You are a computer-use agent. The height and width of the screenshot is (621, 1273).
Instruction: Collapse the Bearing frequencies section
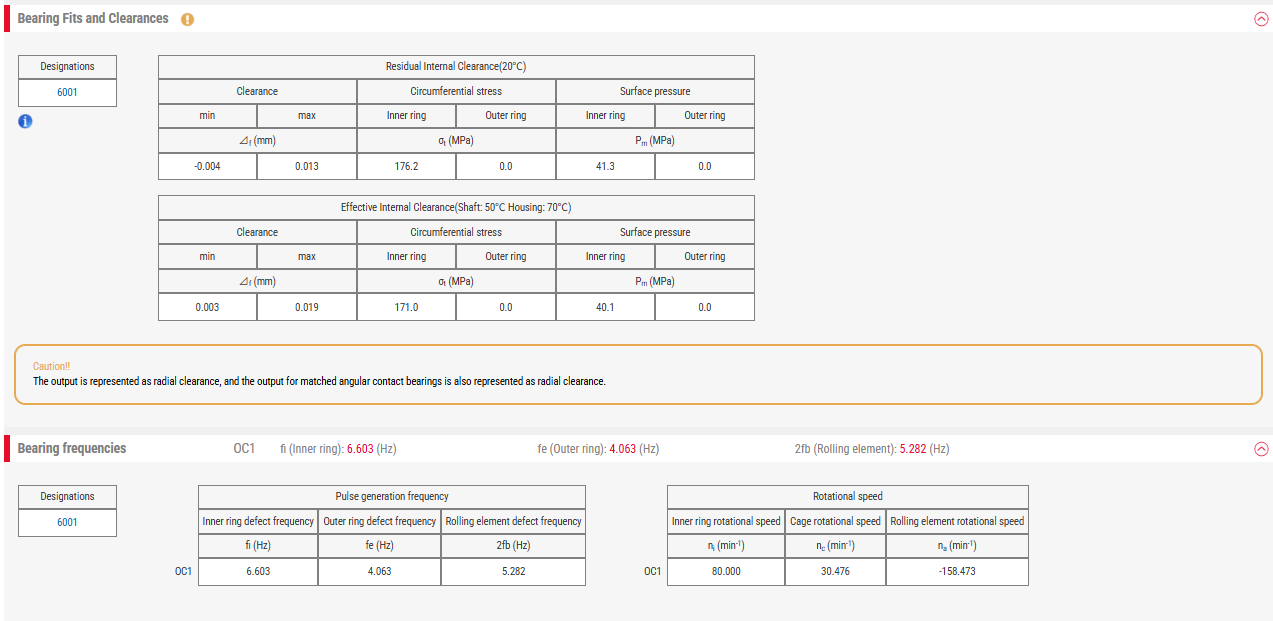(1261, 448)
